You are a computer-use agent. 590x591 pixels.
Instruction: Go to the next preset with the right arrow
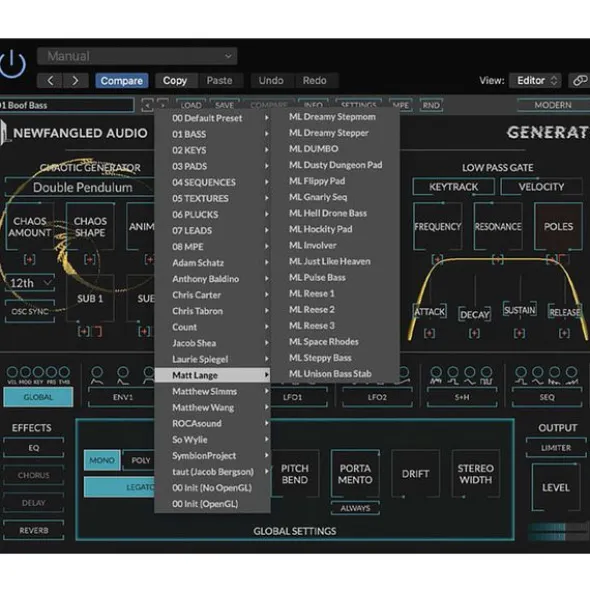click(x=75, y=81)
